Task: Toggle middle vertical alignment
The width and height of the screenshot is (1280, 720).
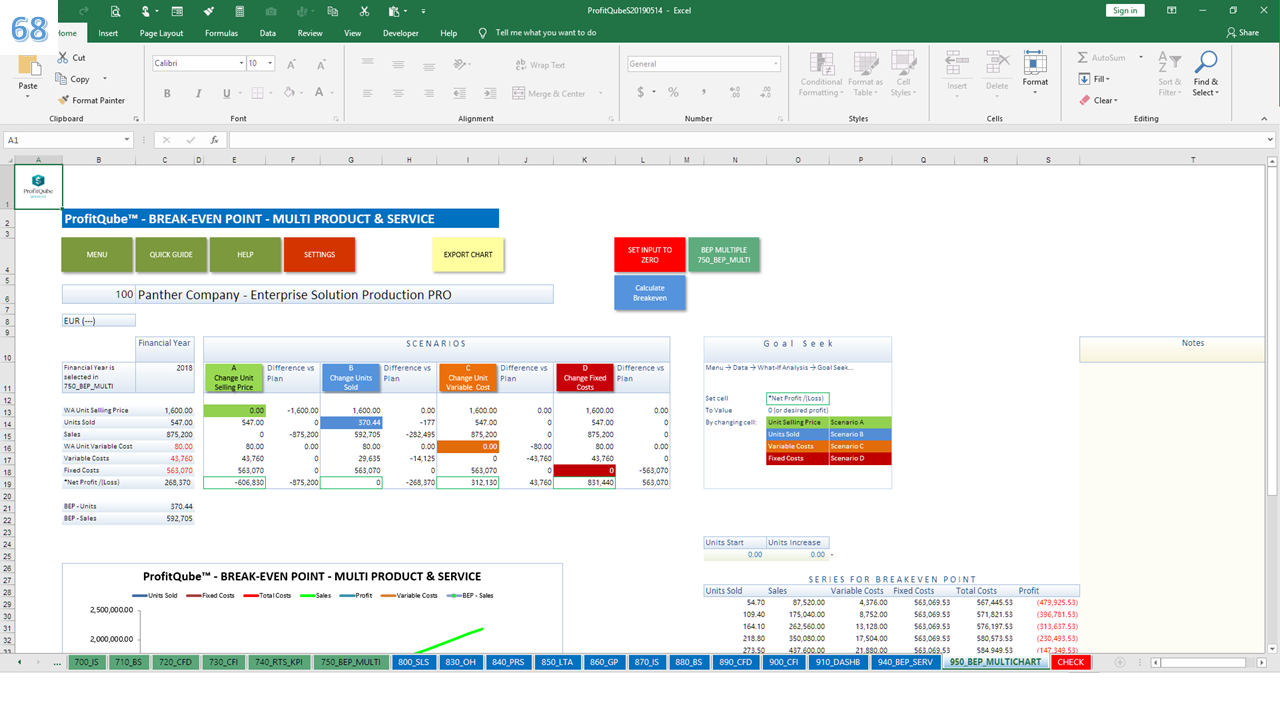Action: click(399, 65)
